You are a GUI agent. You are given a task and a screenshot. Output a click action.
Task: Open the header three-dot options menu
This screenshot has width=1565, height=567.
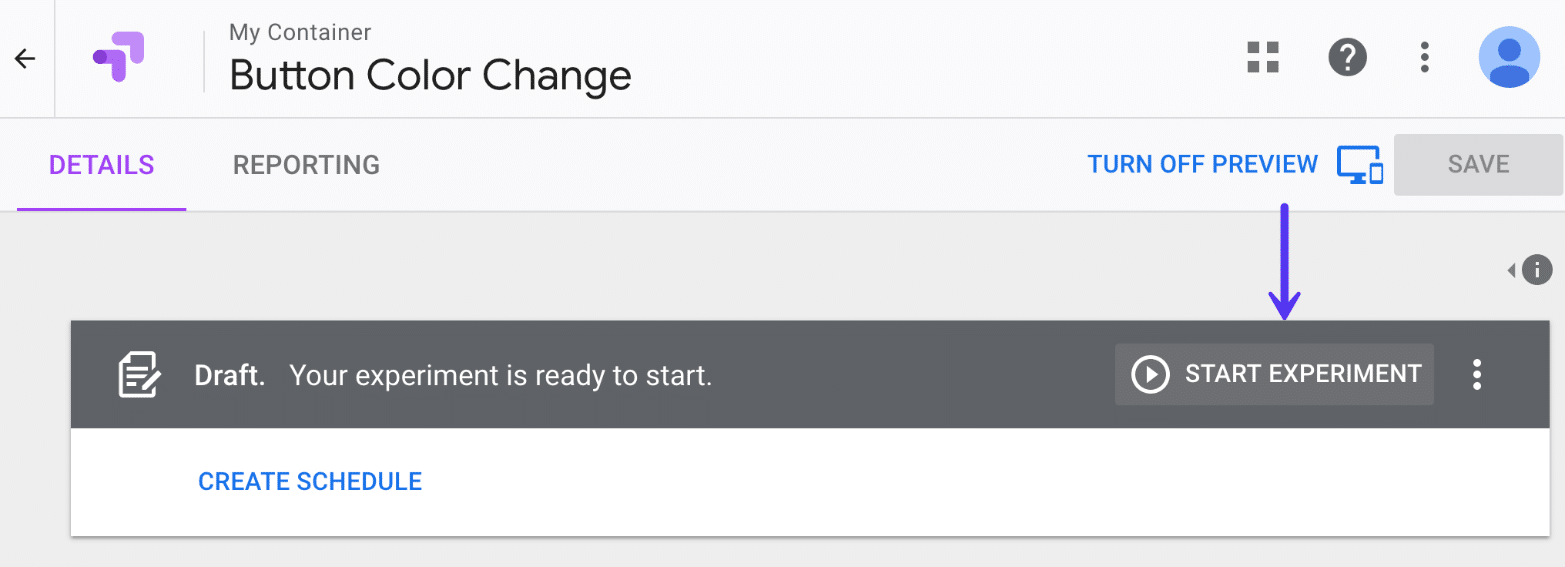tap(1425, 57)
